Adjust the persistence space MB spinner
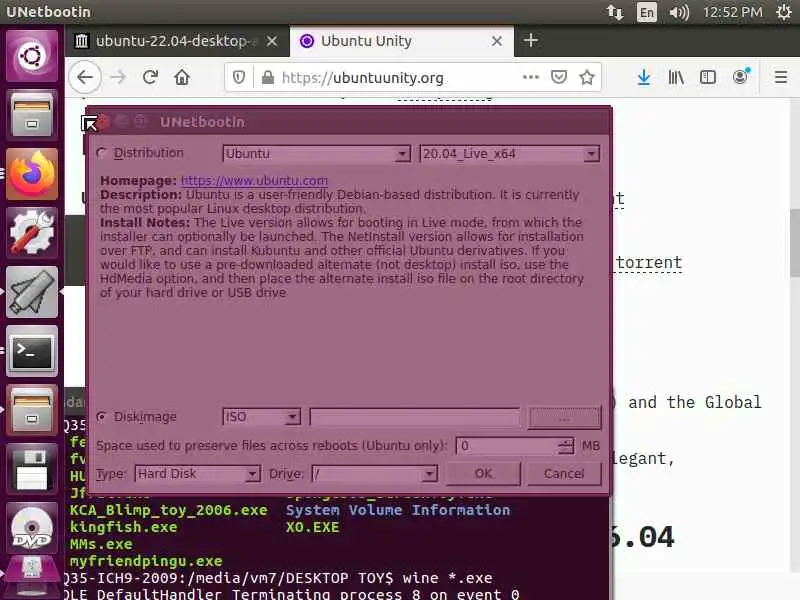The width and height of the screenshot is (800, 600). click(x=565, y=446)
